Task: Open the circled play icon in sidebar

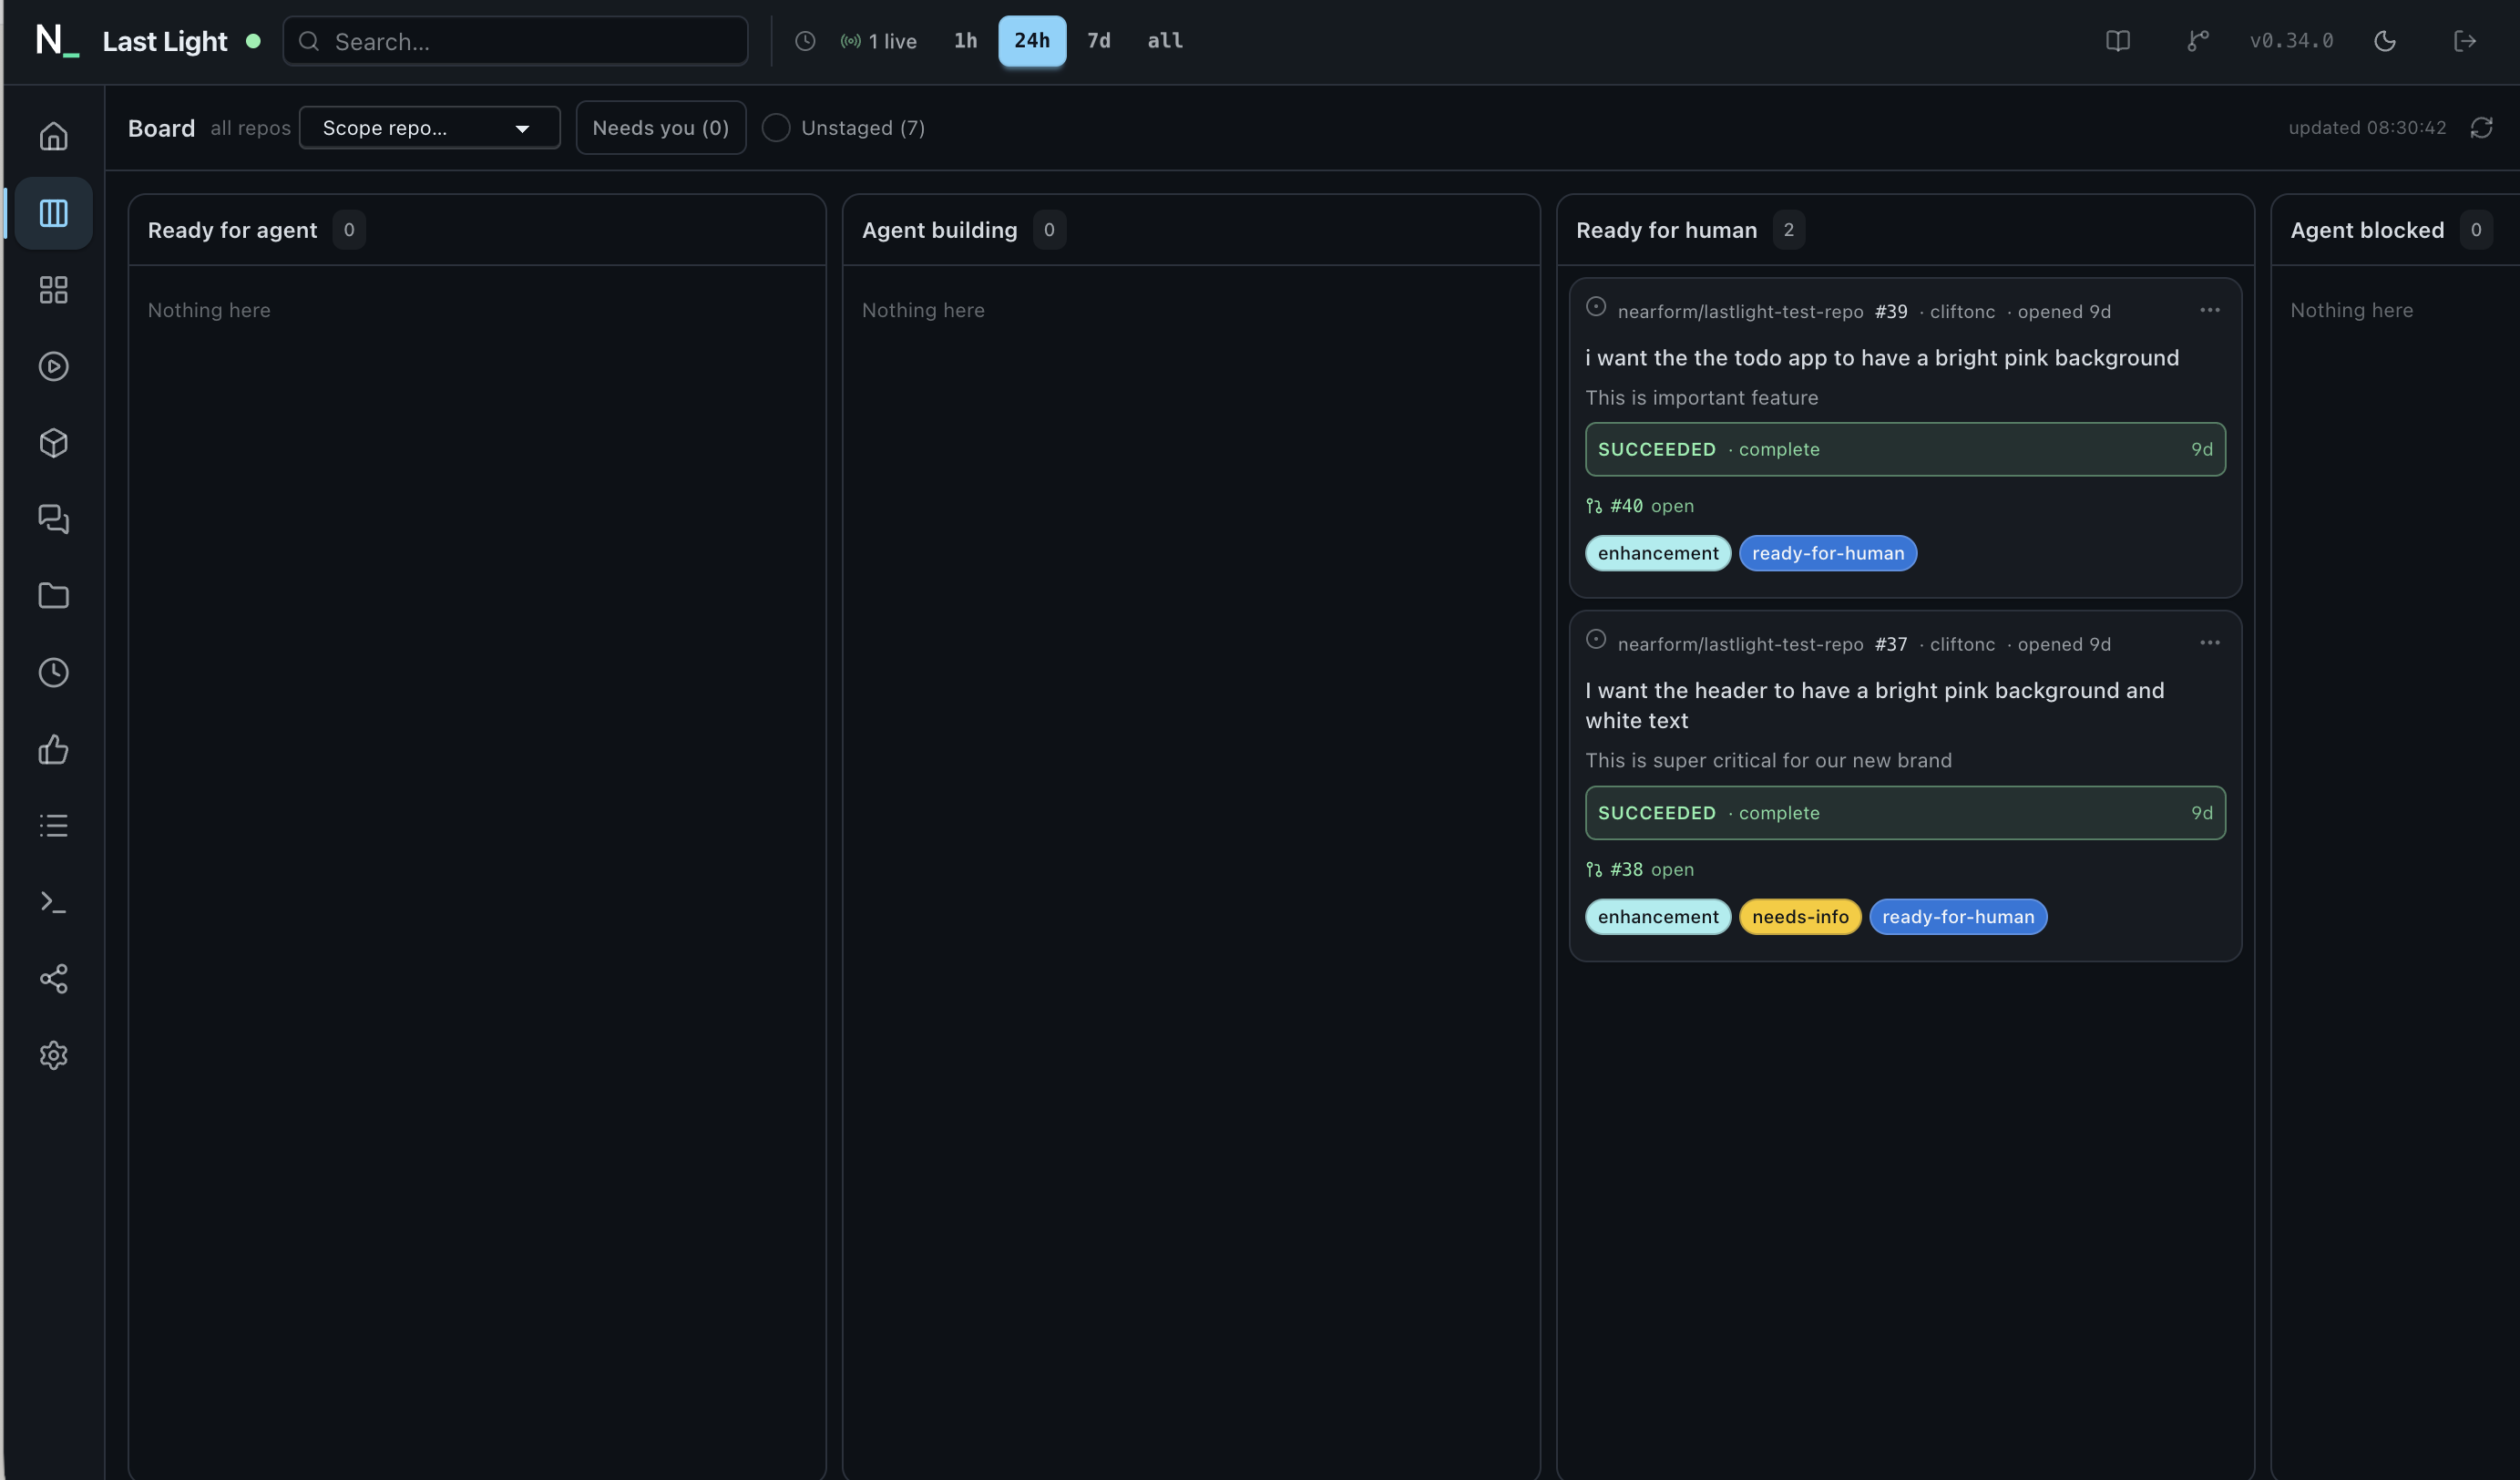Action: point(54,366)
